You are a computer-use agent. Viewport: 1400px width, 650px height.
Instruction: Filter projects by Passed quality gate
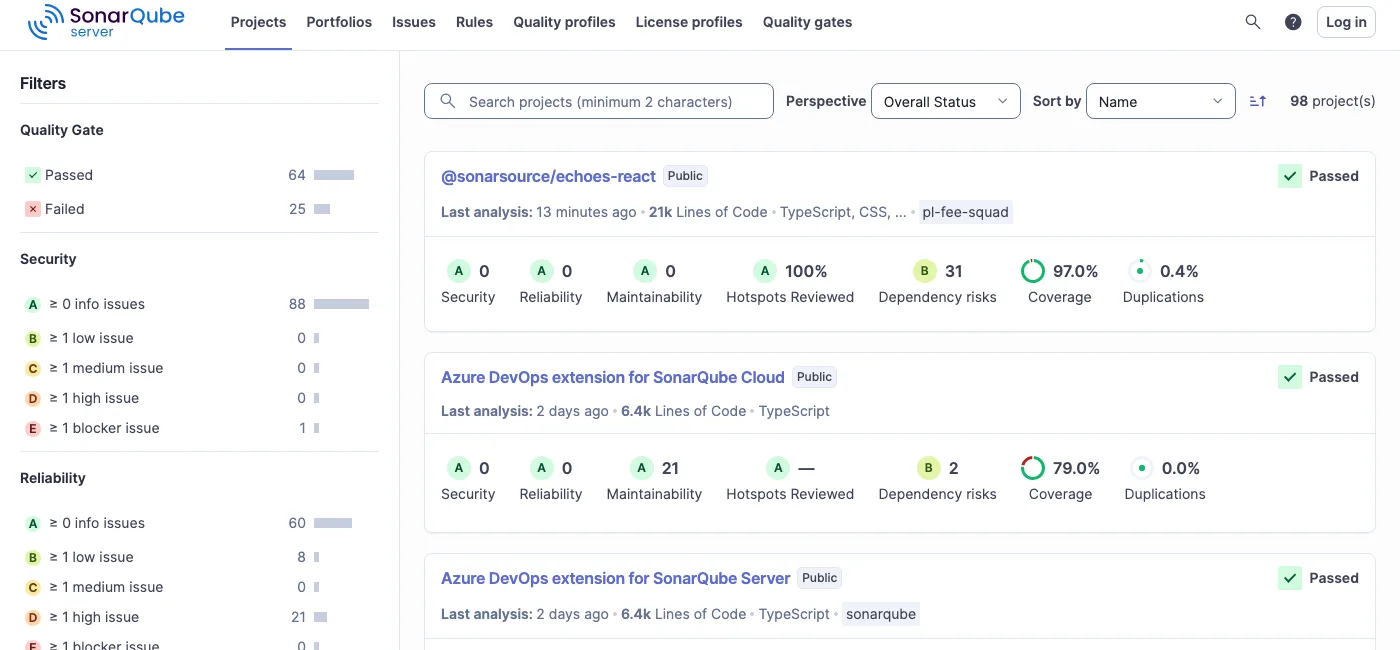coord(67,174)
